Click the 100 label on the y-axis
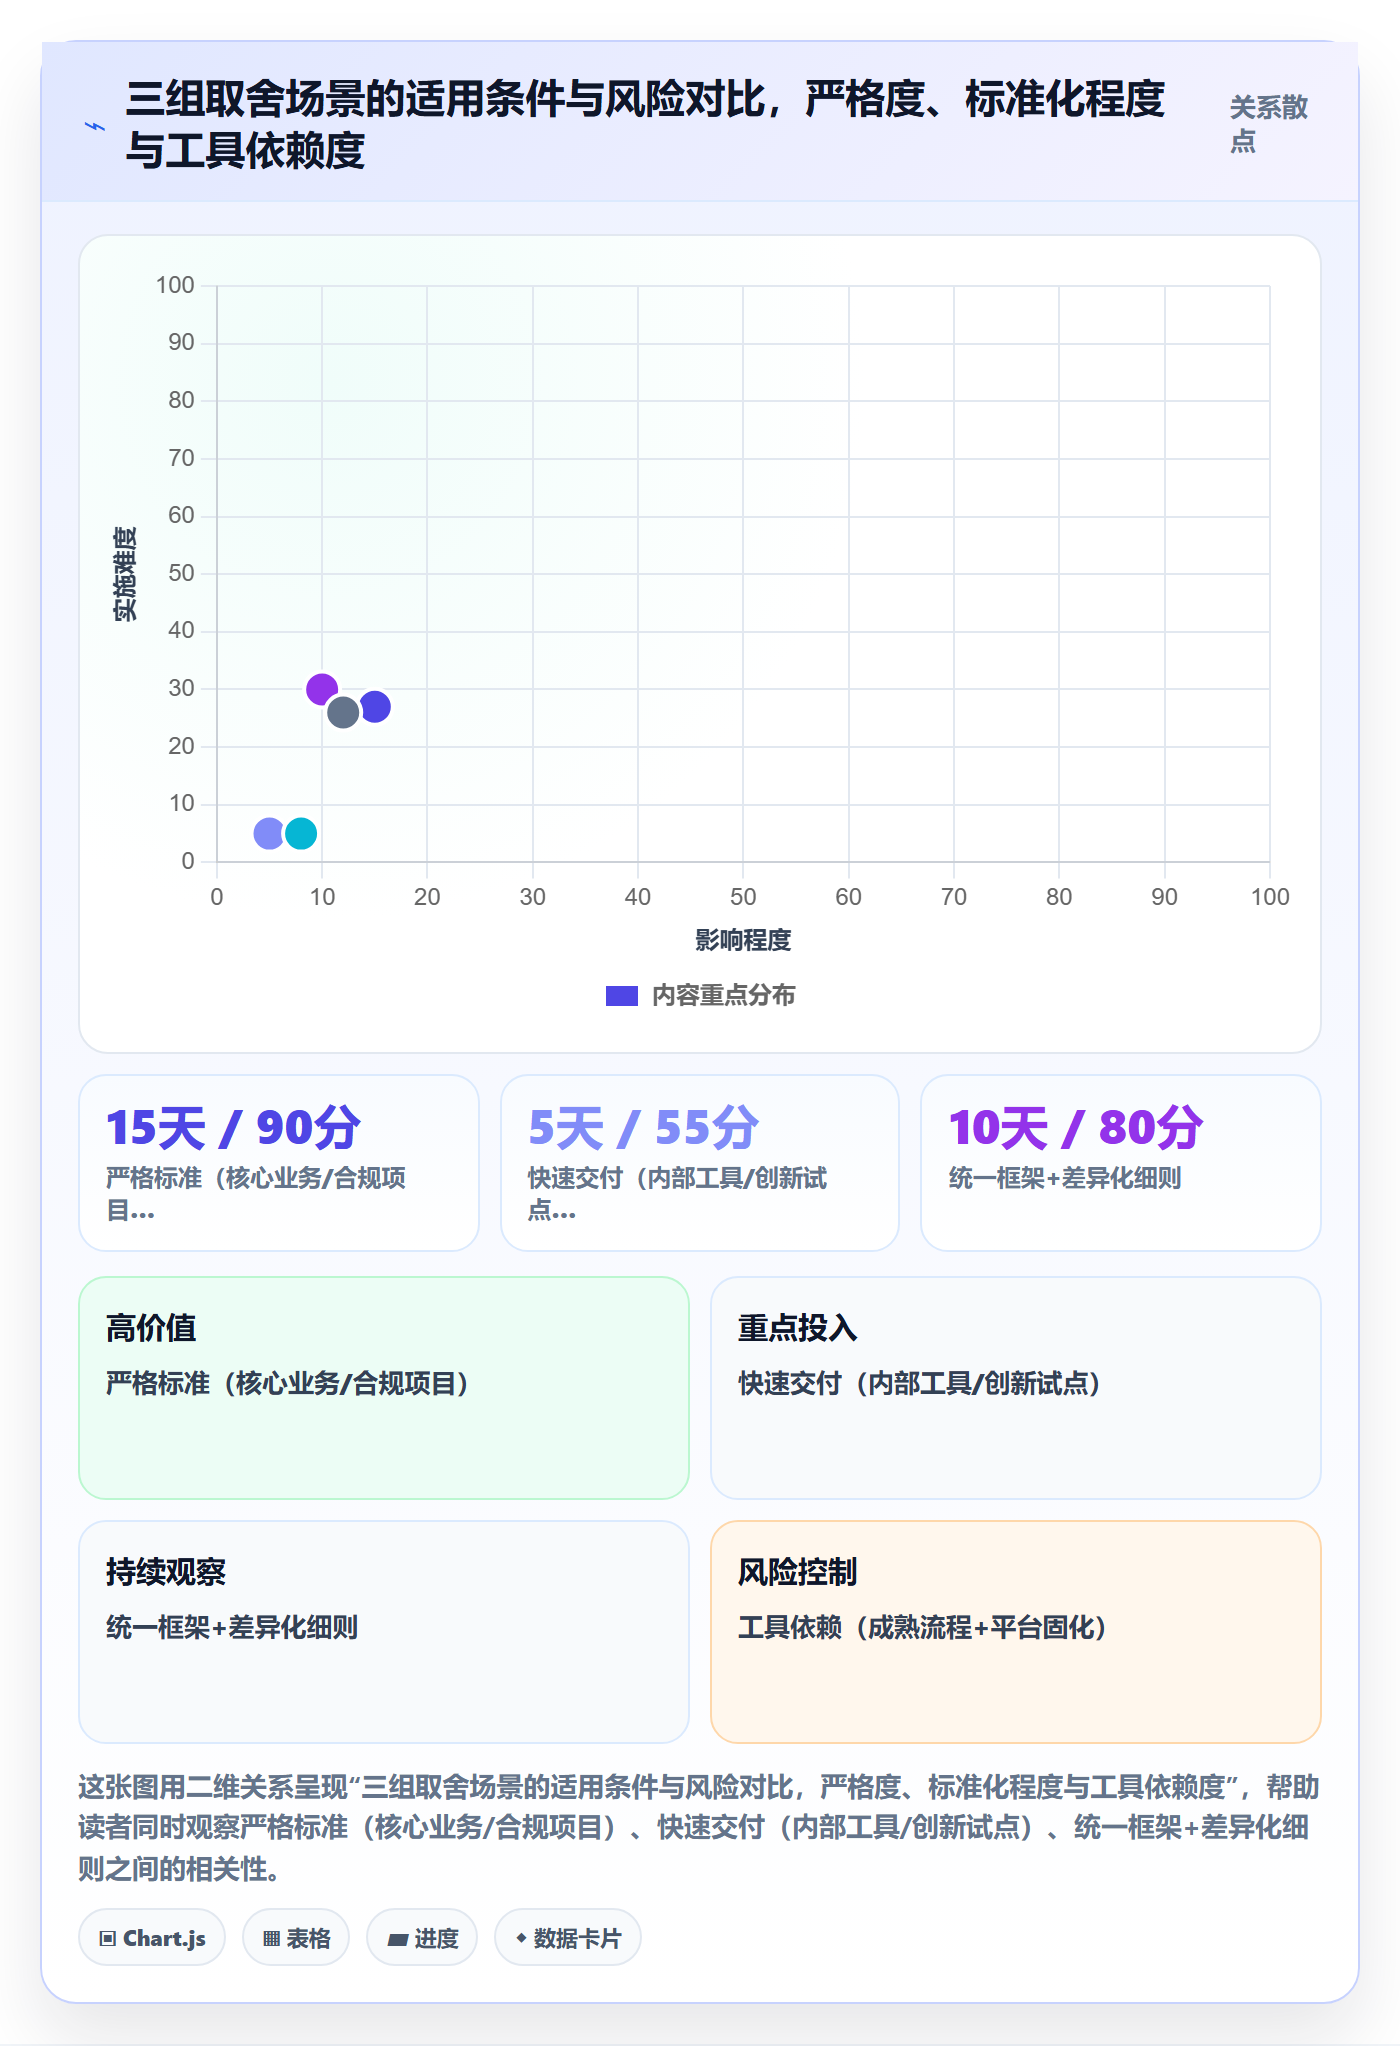The image size is (1400, 2046). (x=175, y=285)
